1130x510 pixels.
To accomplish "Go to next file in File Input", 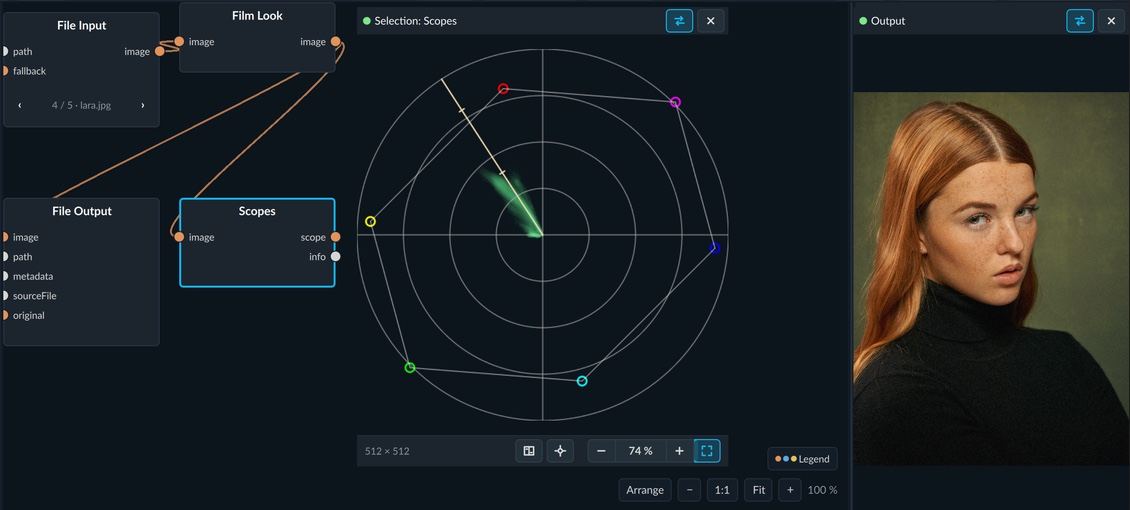I will pyautogui.click(x=143, y=105).
